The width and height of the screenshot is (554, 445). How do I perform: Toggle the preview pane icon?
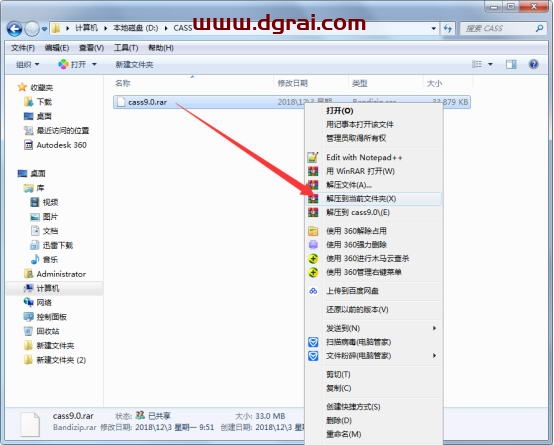[x=511, y=64]
